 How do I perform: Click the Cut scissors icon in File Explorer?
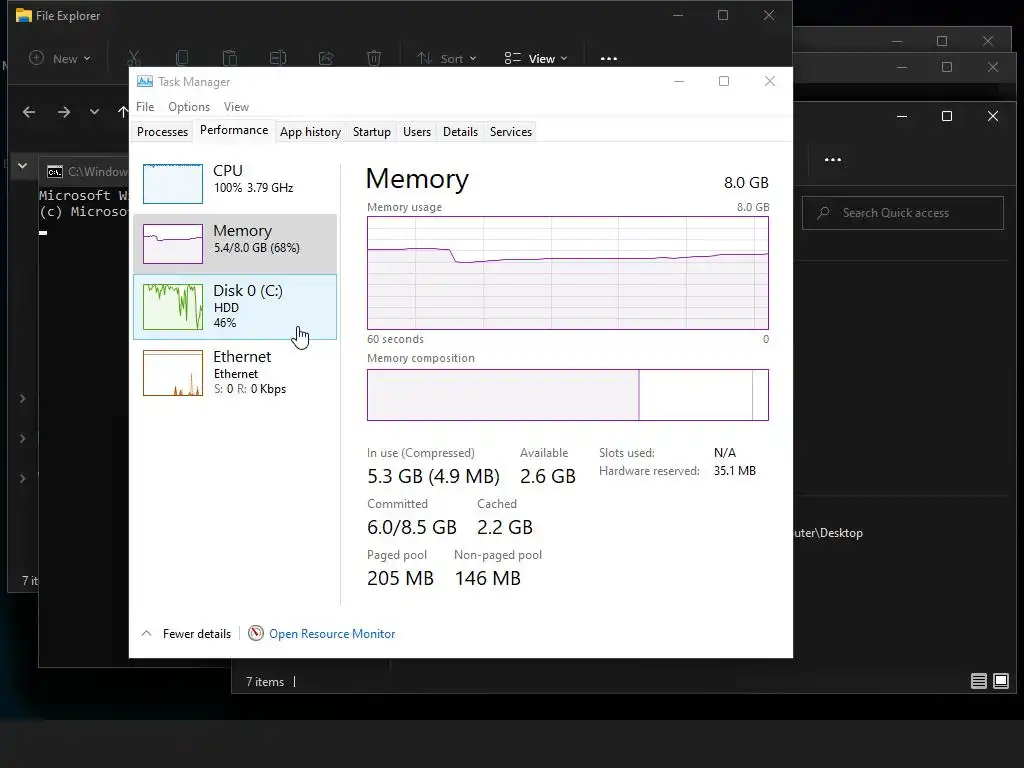(x=134, y=58)
